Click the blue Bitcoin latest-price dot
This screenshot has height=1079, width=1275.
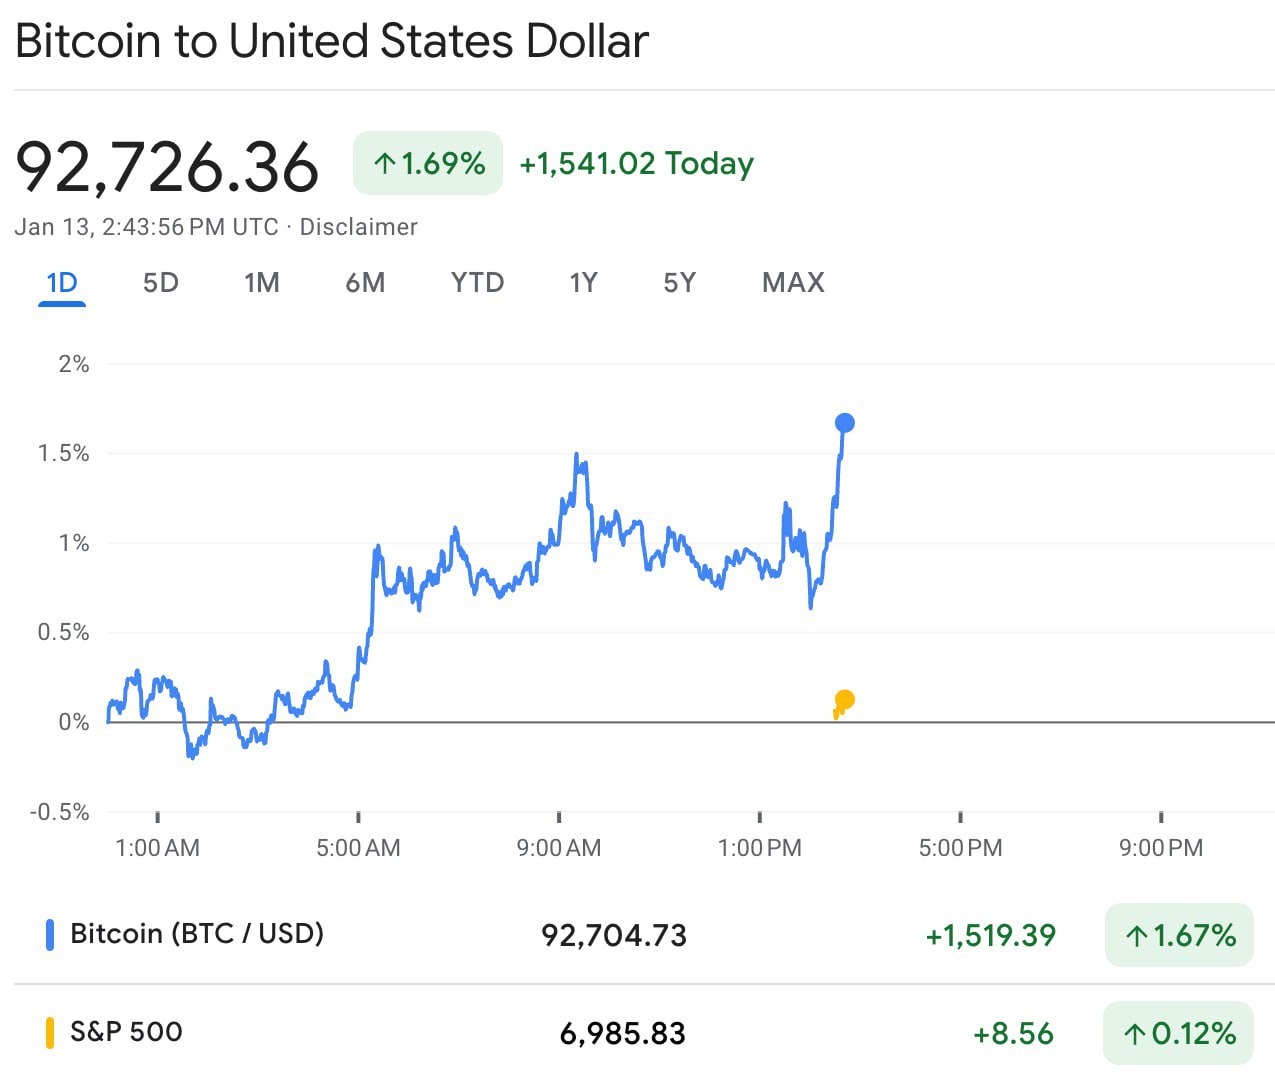click(x=844, y=423)
